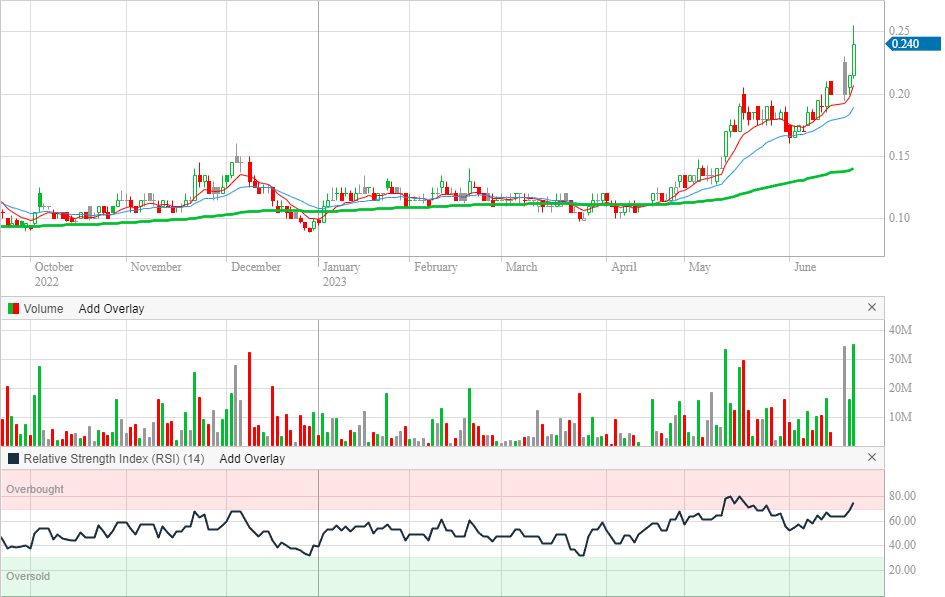Select January 2023 on the time axis
The height and width of the screenshot is (597, 945).
click(341, 274)
